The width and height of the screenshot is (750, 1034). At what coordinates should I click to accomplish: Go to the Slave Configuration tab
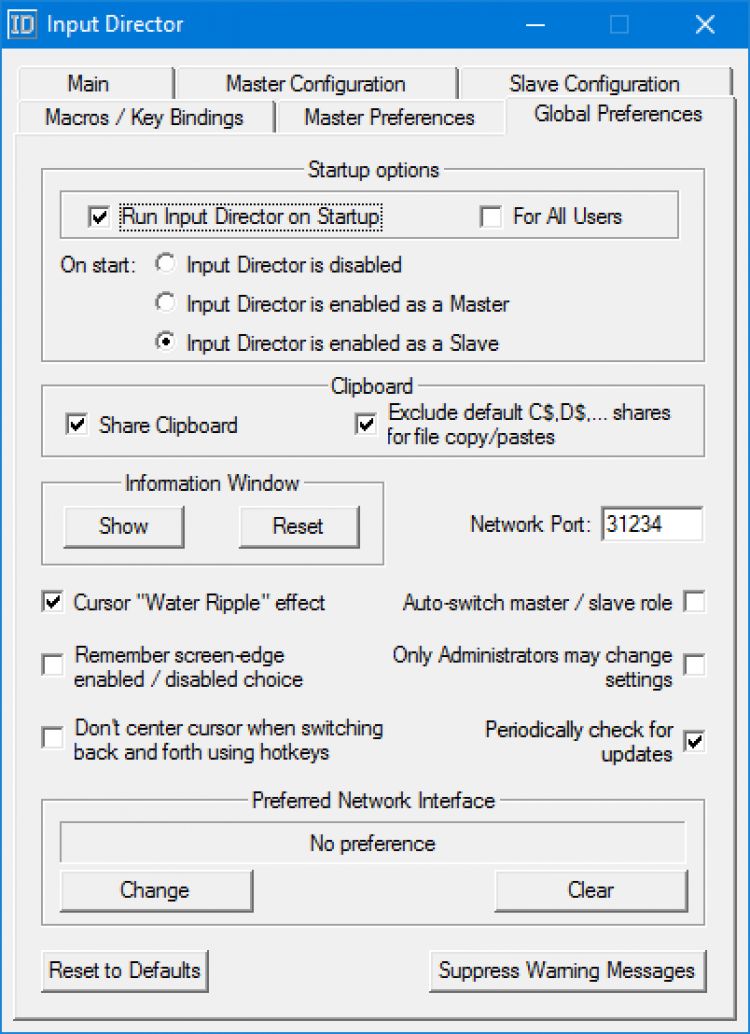[x=594, y=84]
